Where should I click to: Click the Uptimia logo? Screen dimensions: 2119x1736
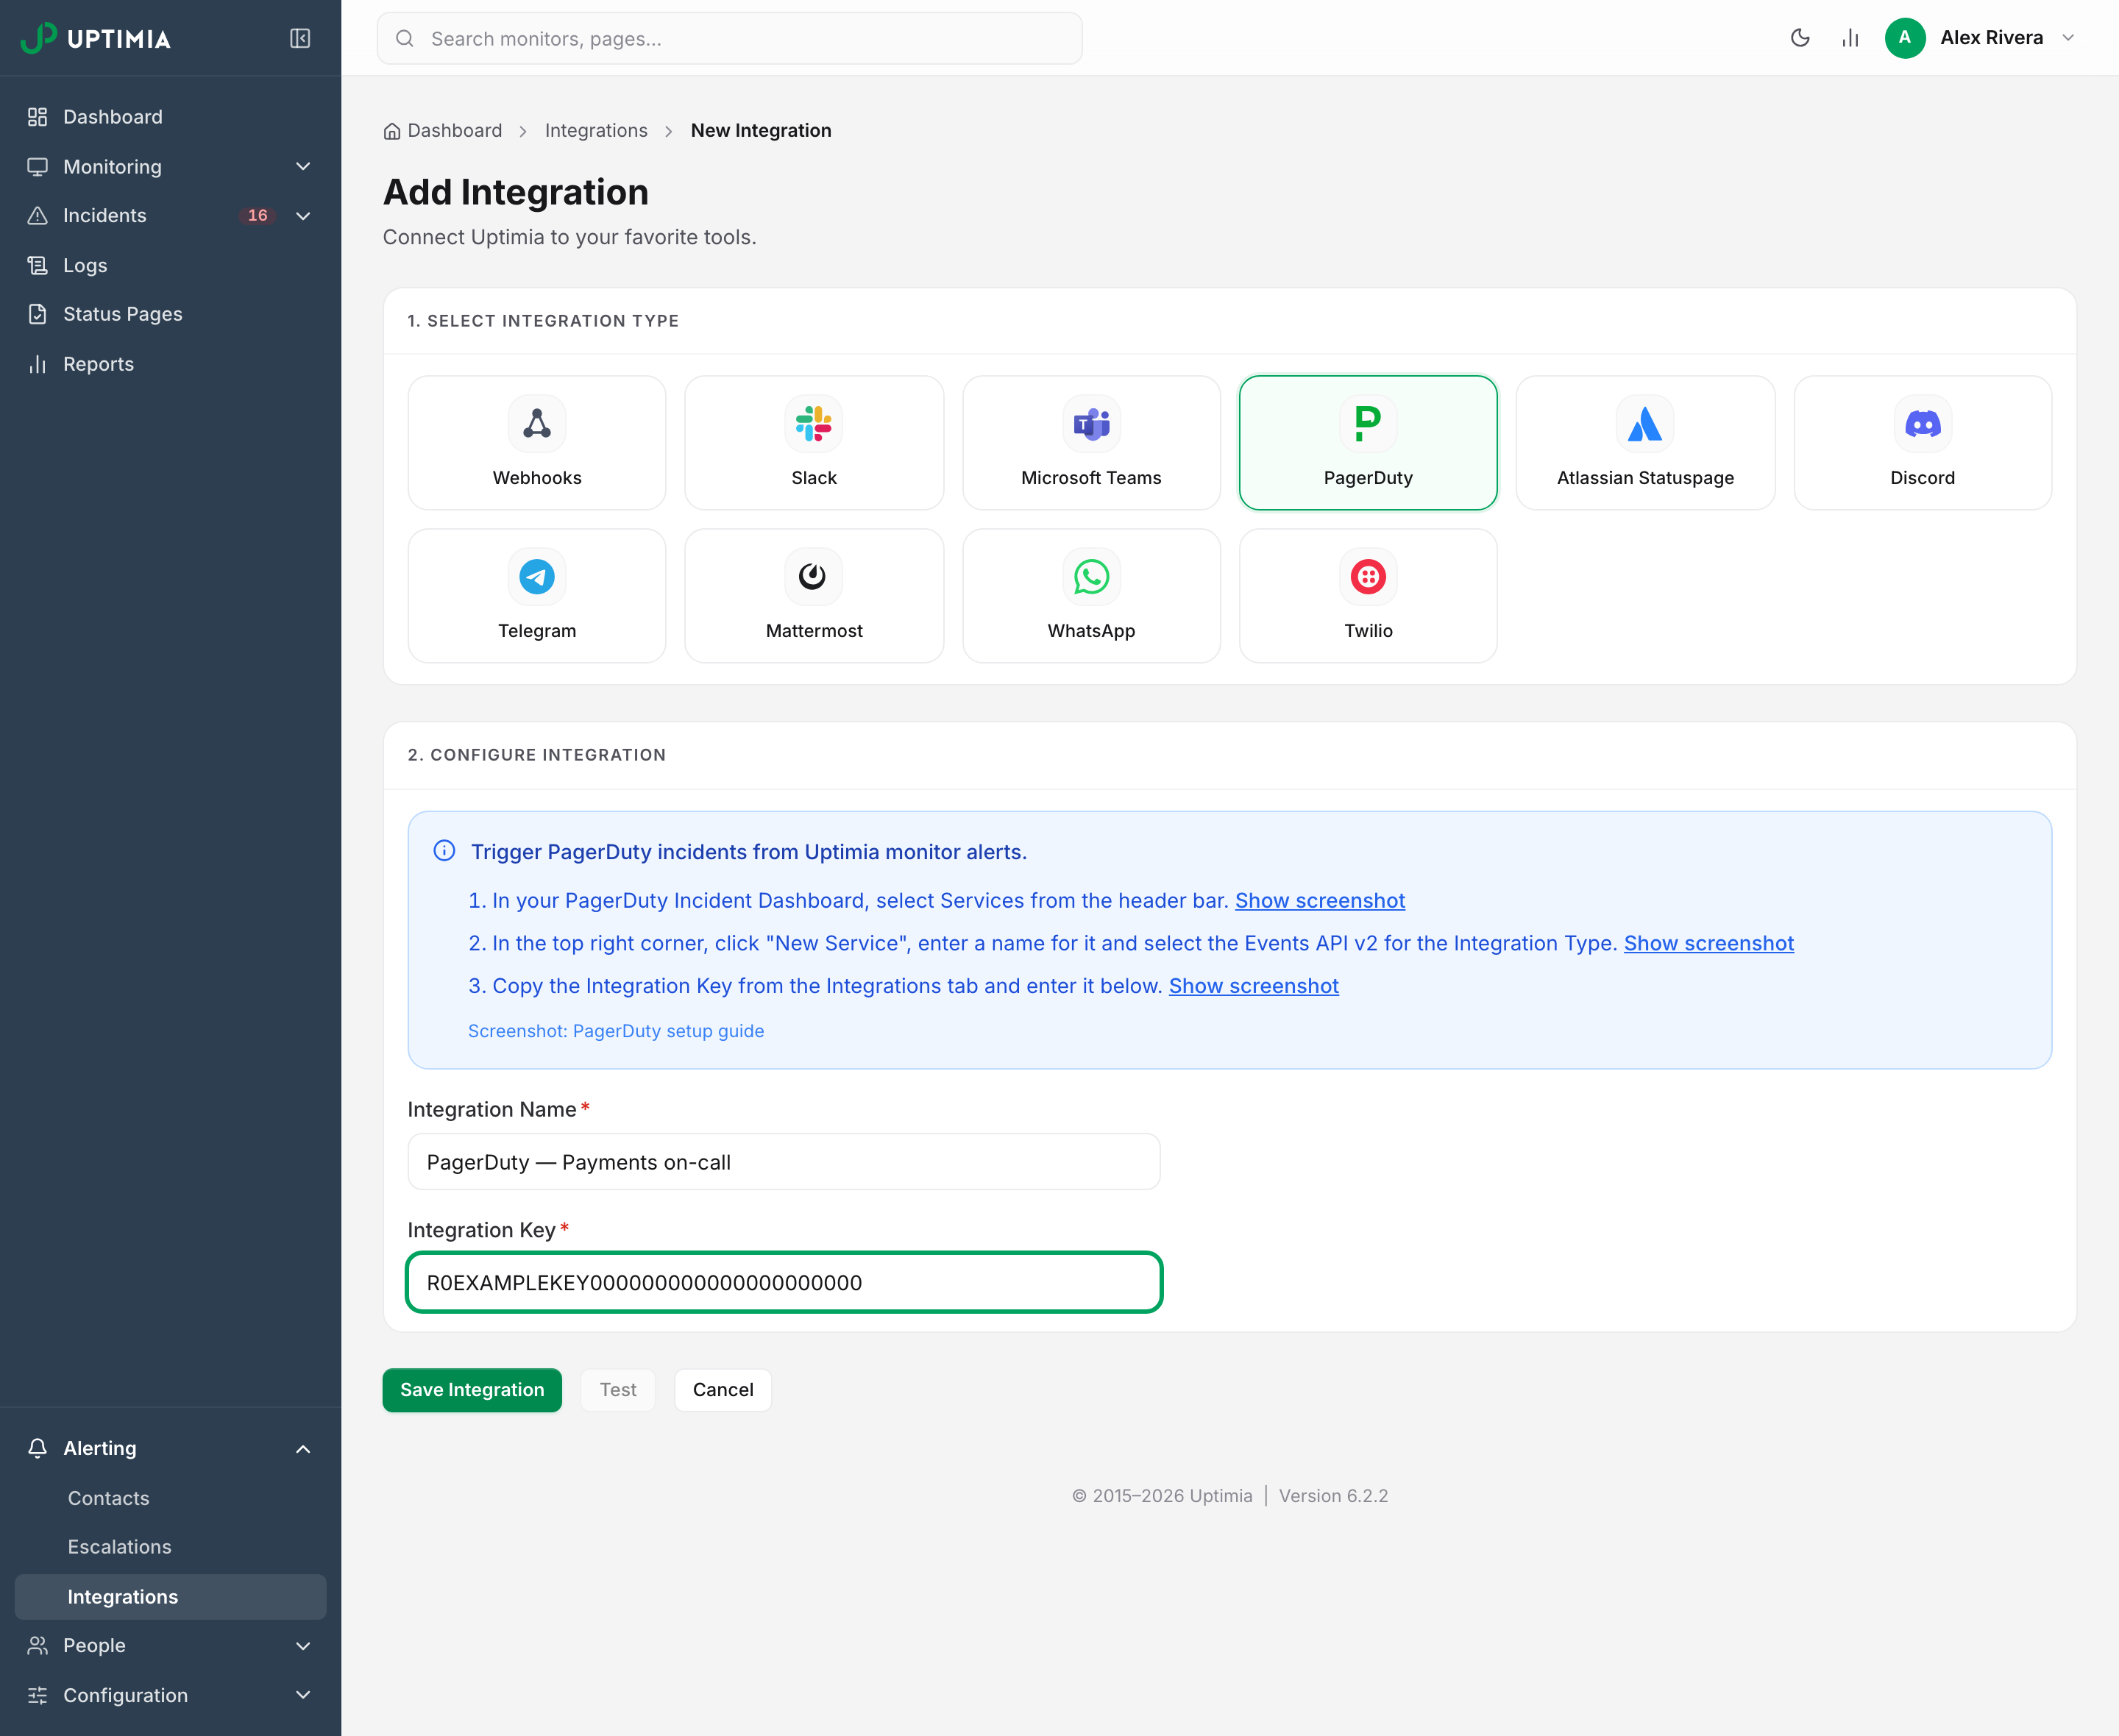96,38
